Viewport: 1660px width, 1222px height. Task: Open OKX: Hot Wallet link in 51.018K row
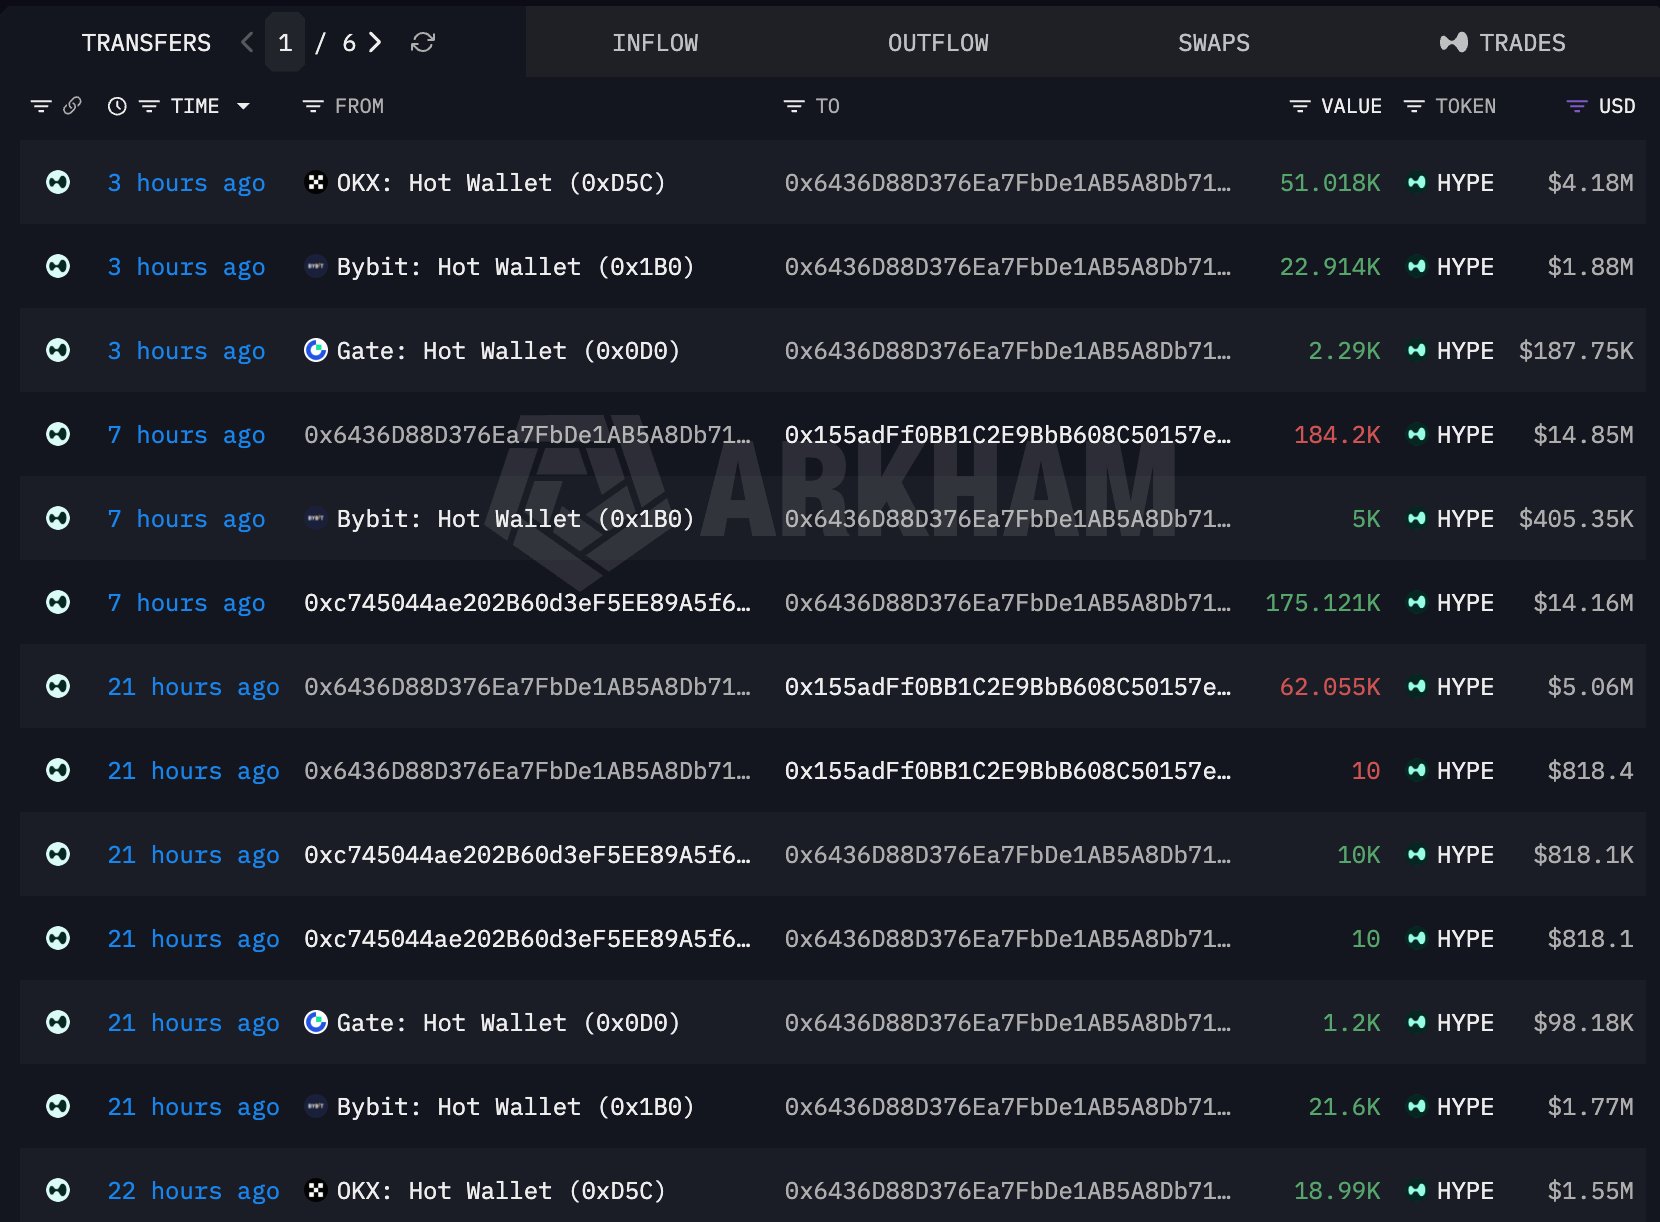501,183
